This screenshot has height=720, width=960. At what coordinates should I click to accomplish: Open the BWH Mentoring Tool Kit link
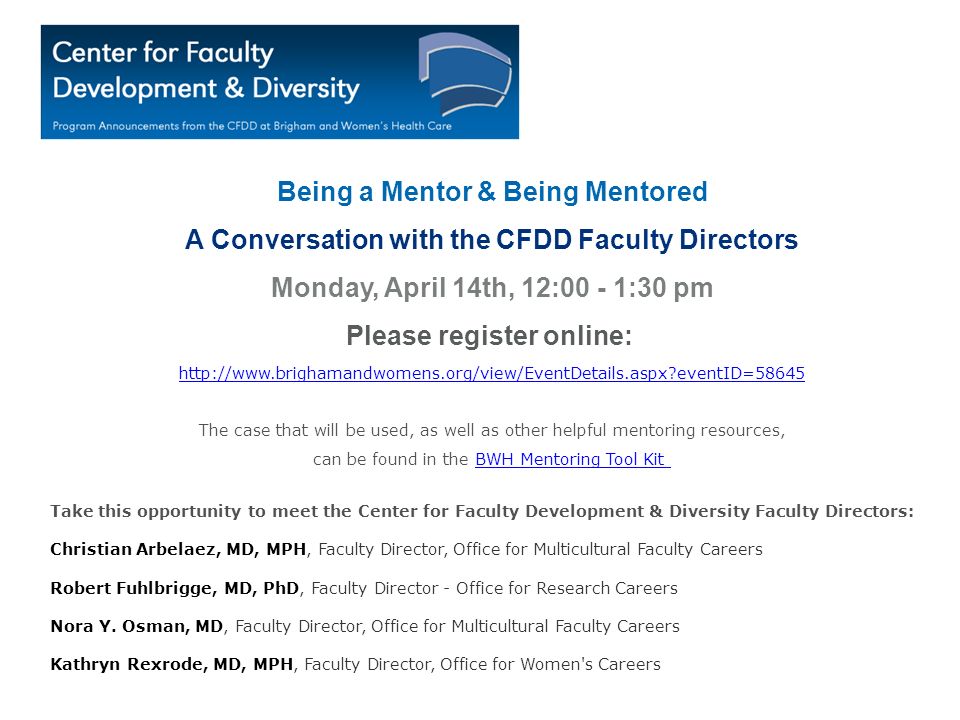[572, 459]
